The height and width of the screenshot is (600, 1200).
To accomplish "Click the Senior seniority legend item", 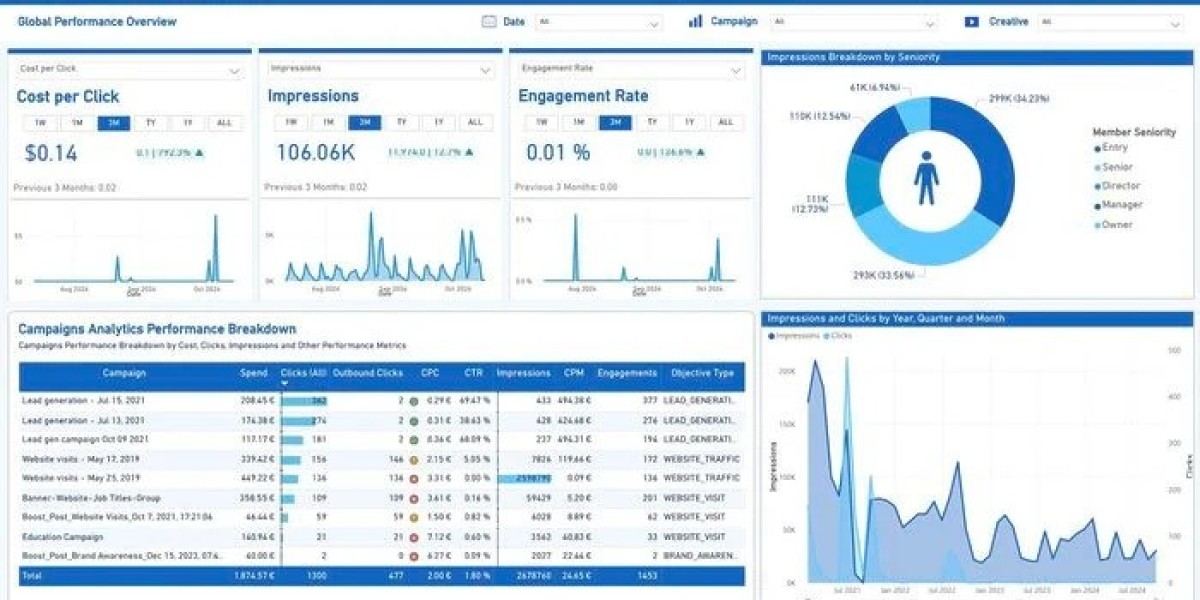I will point(1113,167).
